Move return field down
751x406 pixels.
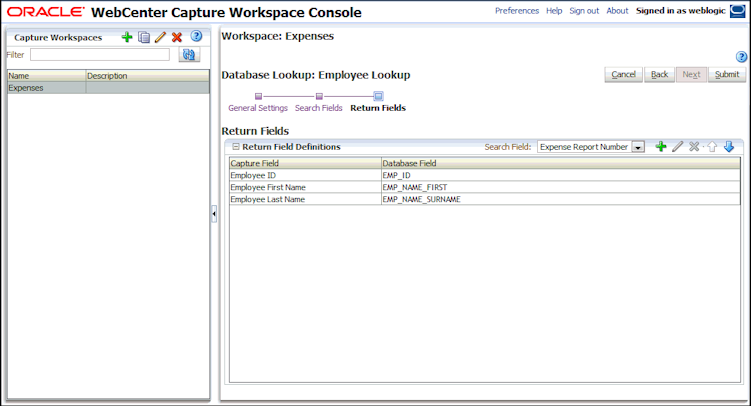[x=729, y=147]
